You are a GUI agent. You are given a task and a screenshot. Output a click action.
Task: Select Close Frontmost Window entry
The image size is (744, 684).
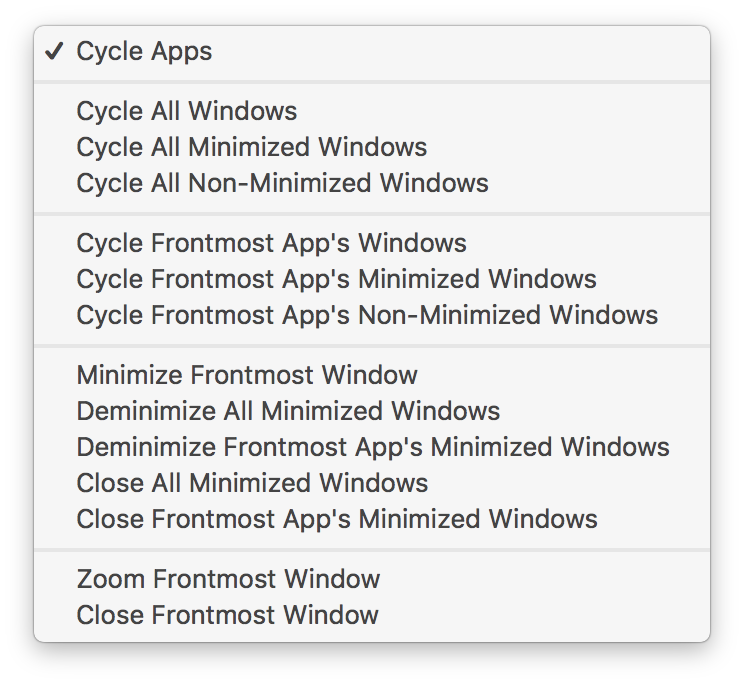(x=227, y=615)
